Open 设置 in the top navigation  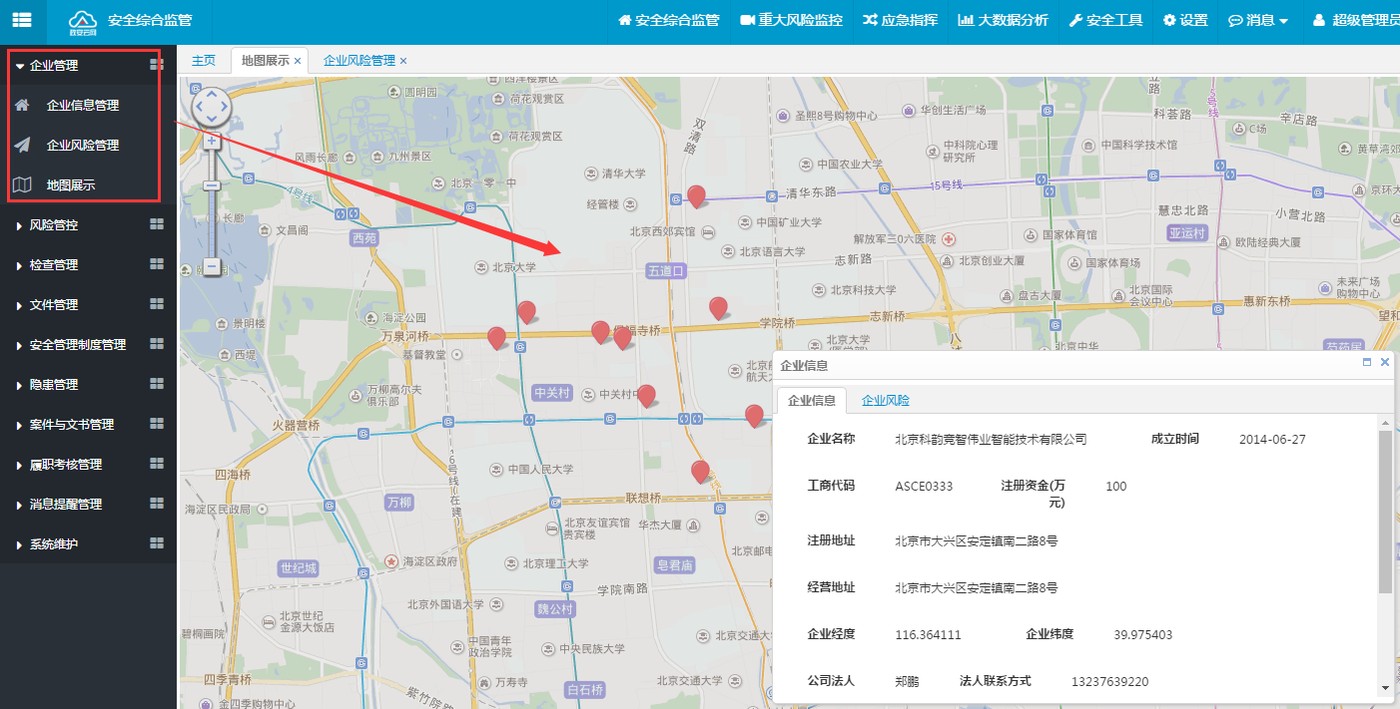pos(1185,20)
